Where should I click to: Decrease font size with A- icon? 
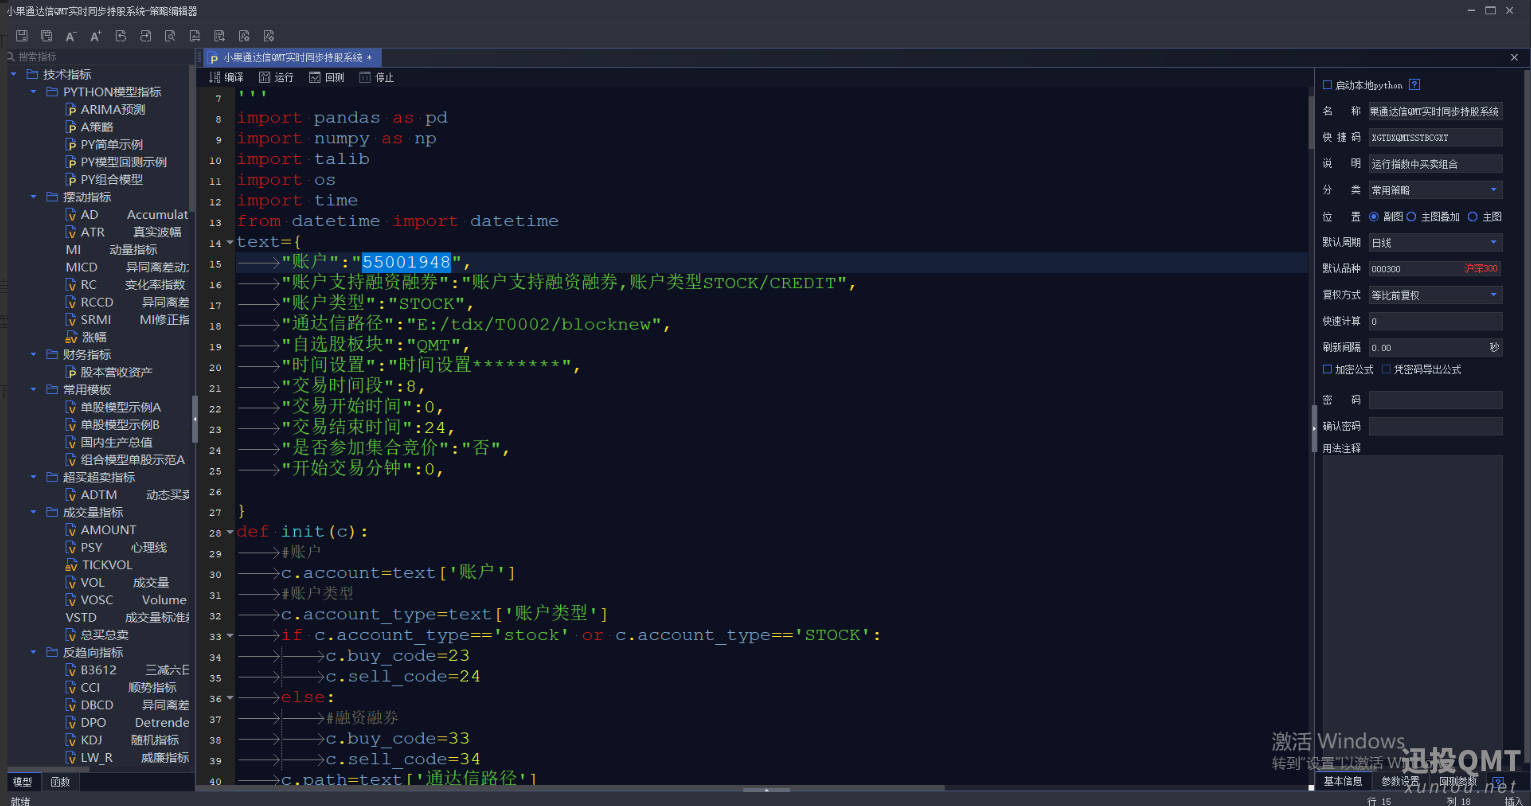pyautogui.click(x=71, y=36)
